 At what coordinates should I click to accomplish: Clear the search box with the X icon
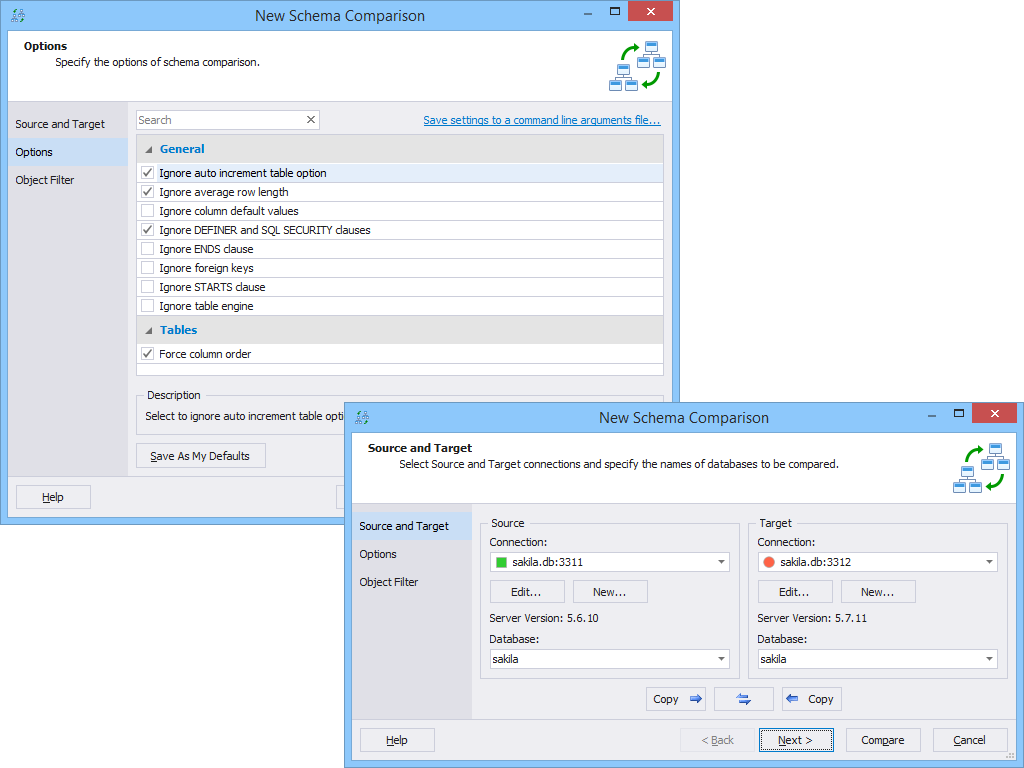pos(311,120)
